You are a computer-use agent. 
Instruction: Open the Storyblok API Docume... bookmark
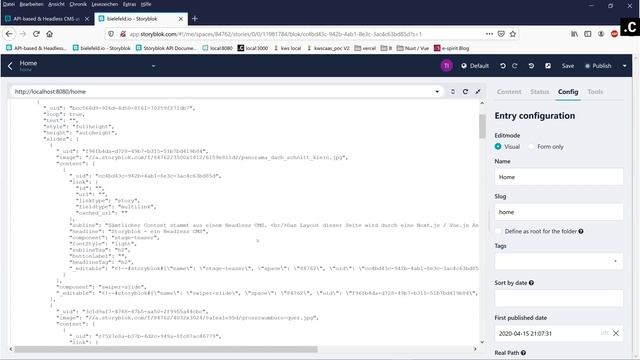coord(166,48)
